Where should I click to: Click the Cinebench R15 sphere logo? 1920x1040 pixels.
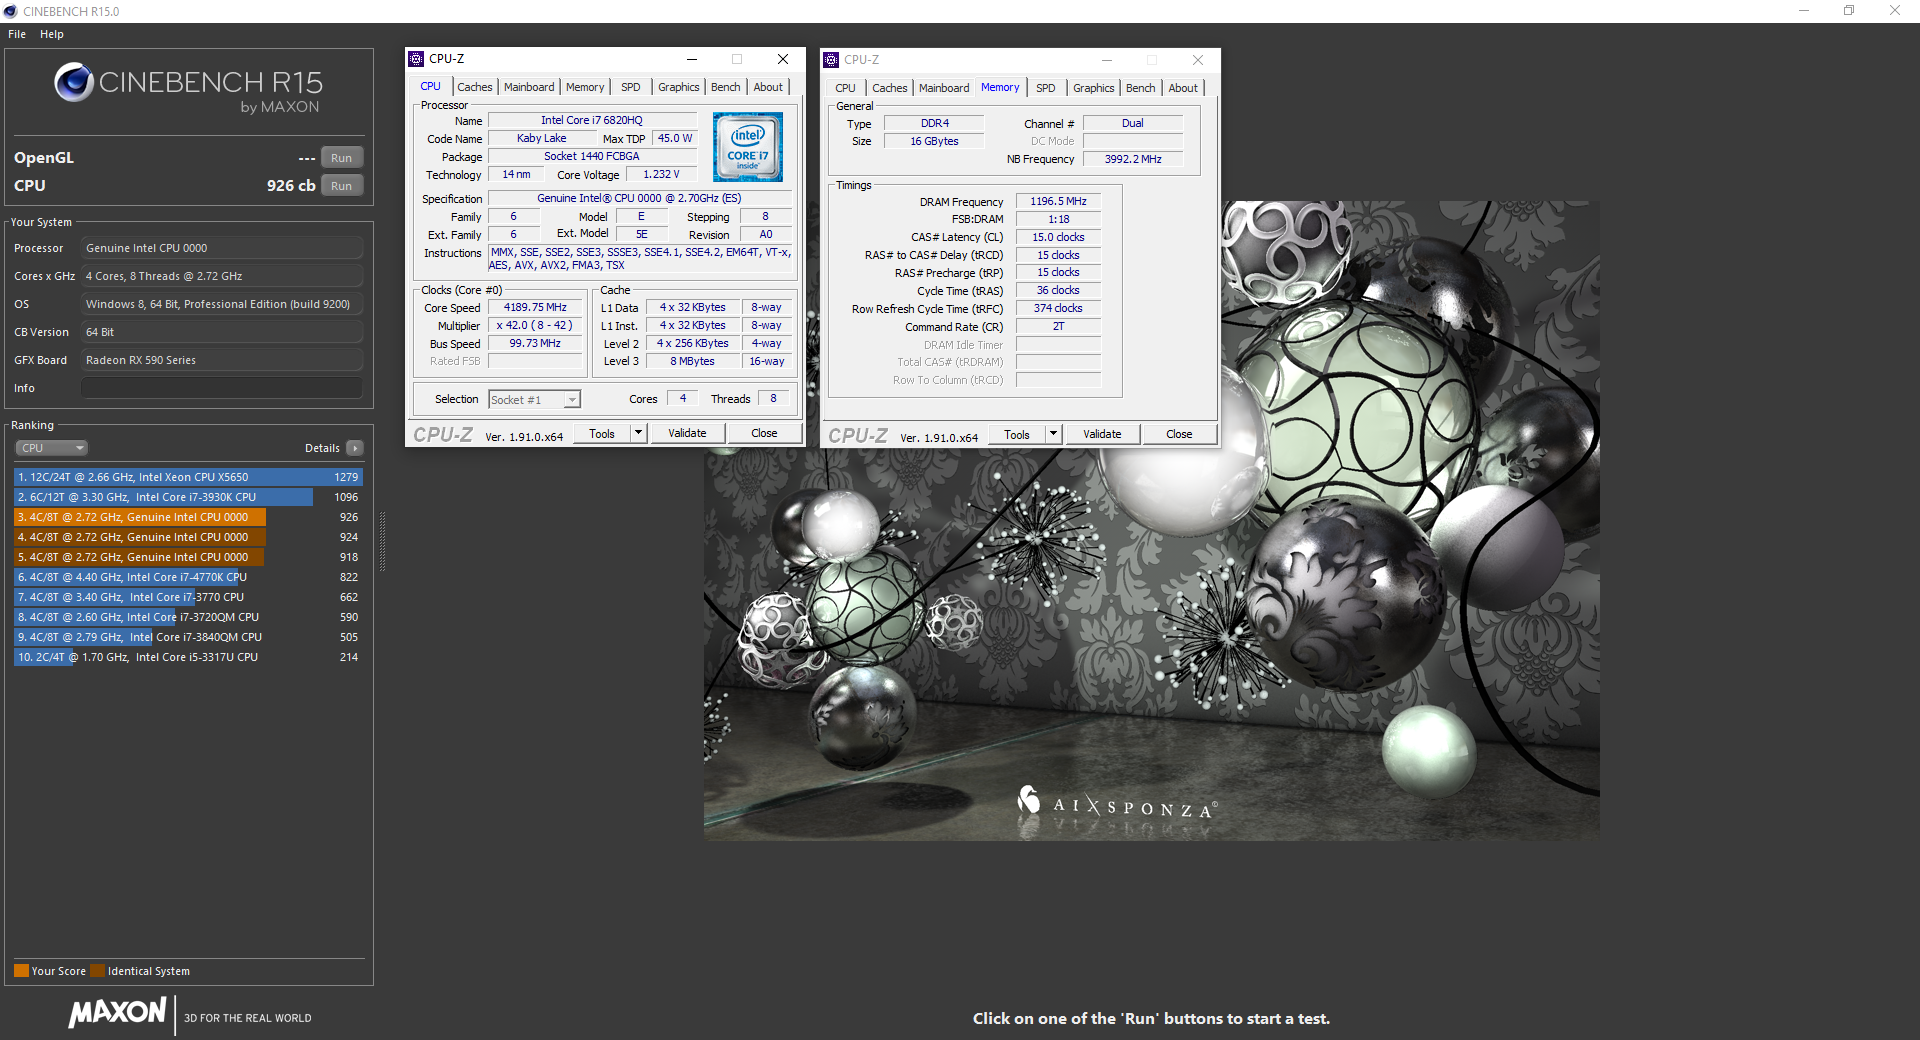(74, 82)
